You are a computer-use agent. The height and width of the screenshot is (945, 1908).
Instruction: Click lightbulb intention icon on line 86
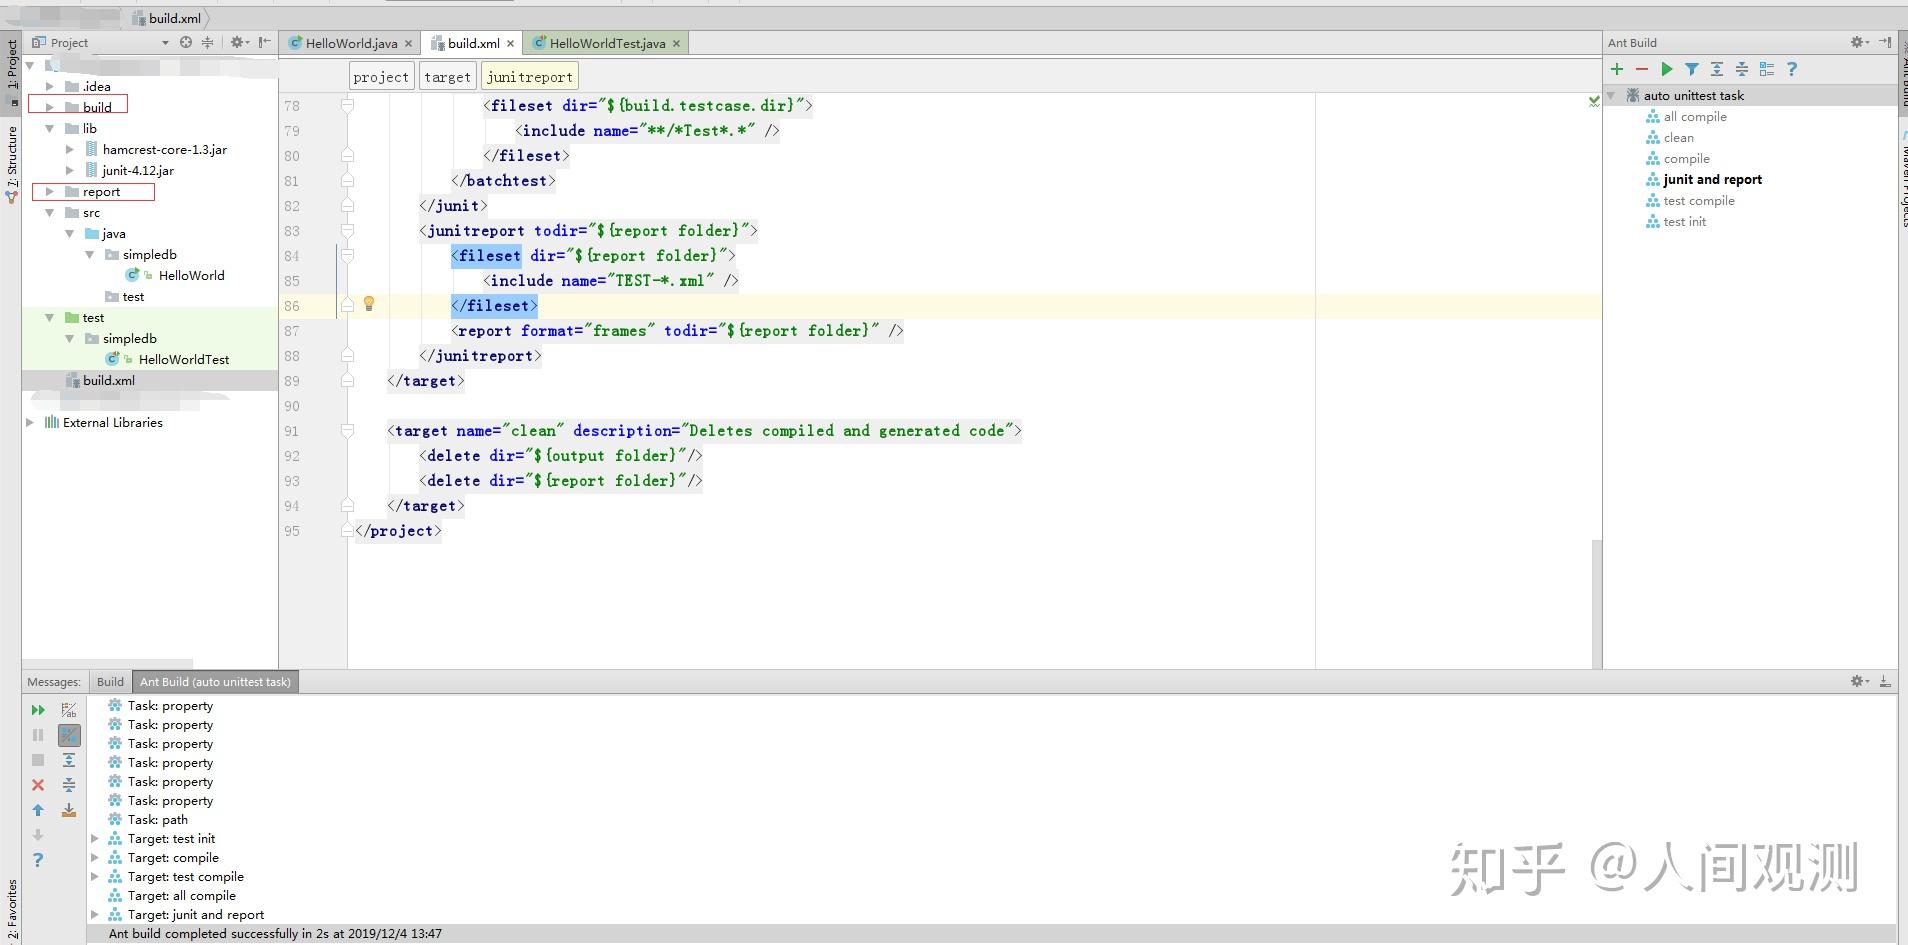pos(369,304)
